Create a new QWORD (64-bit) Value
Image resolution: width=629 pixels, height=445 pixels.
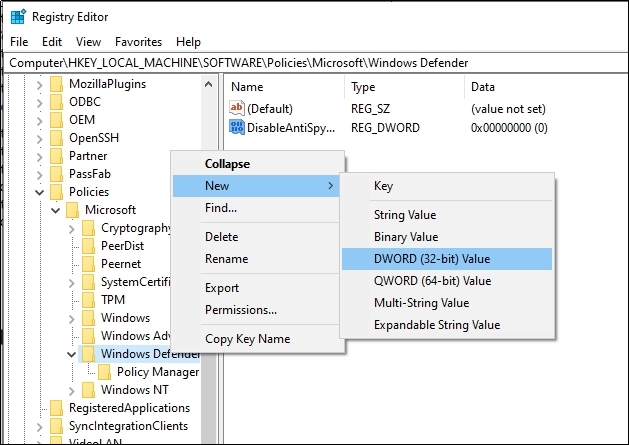pos(447,281)
